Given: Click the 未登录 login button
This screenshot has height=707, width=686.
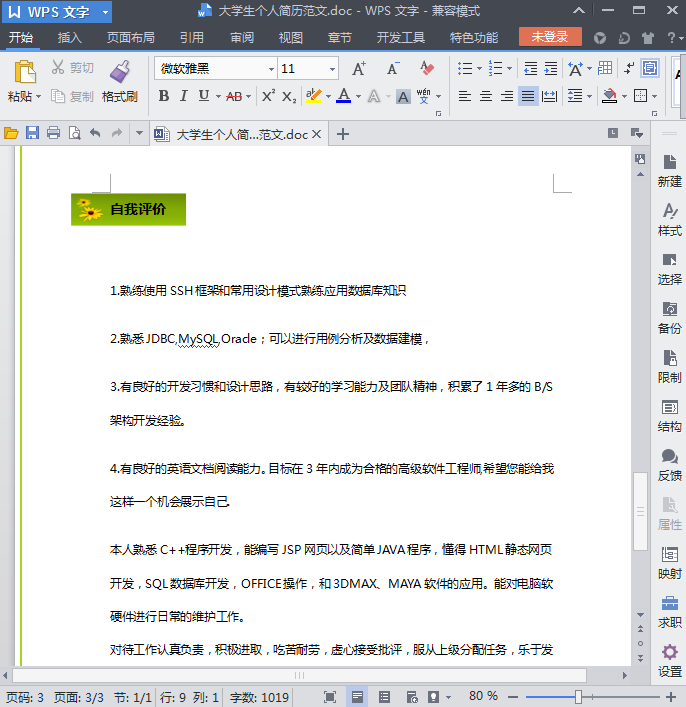Looking at the screenshot, I should (x=550, y=37).
